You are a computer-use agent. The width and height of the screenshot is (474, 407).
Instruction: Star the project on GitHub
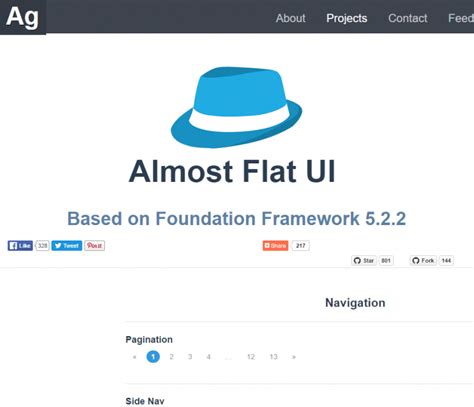[364, 260]
